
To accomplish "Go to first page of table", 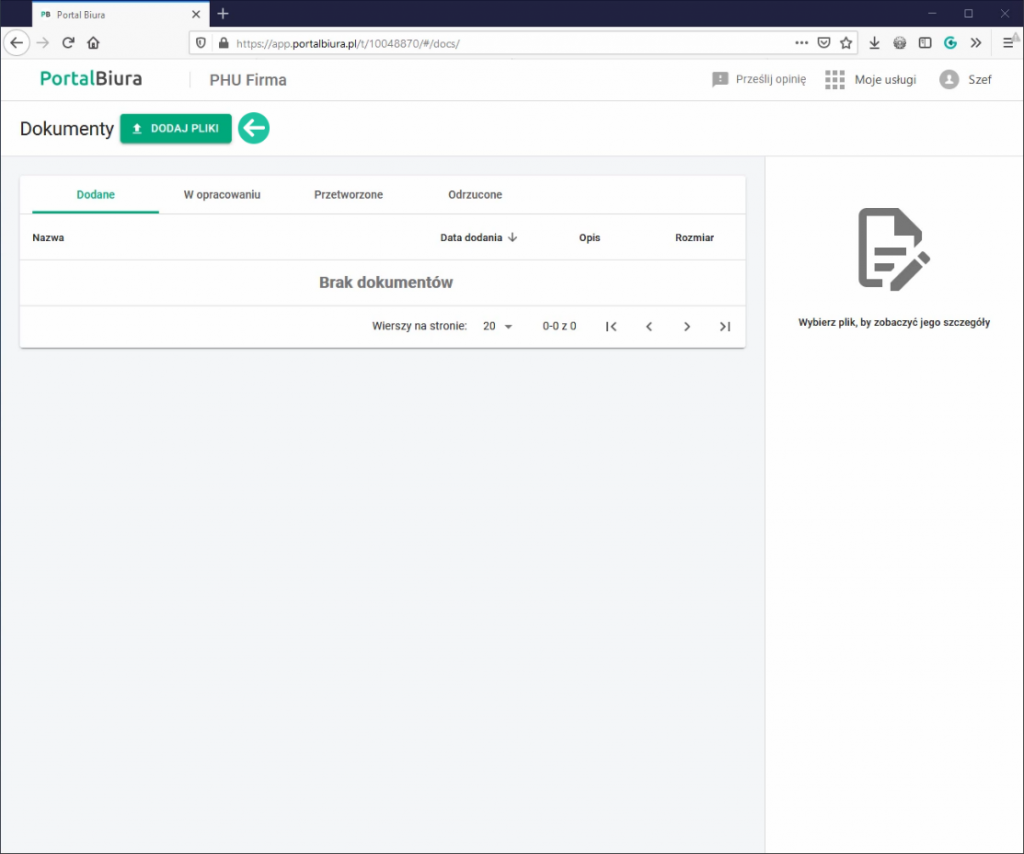I will tap(611, 326).
